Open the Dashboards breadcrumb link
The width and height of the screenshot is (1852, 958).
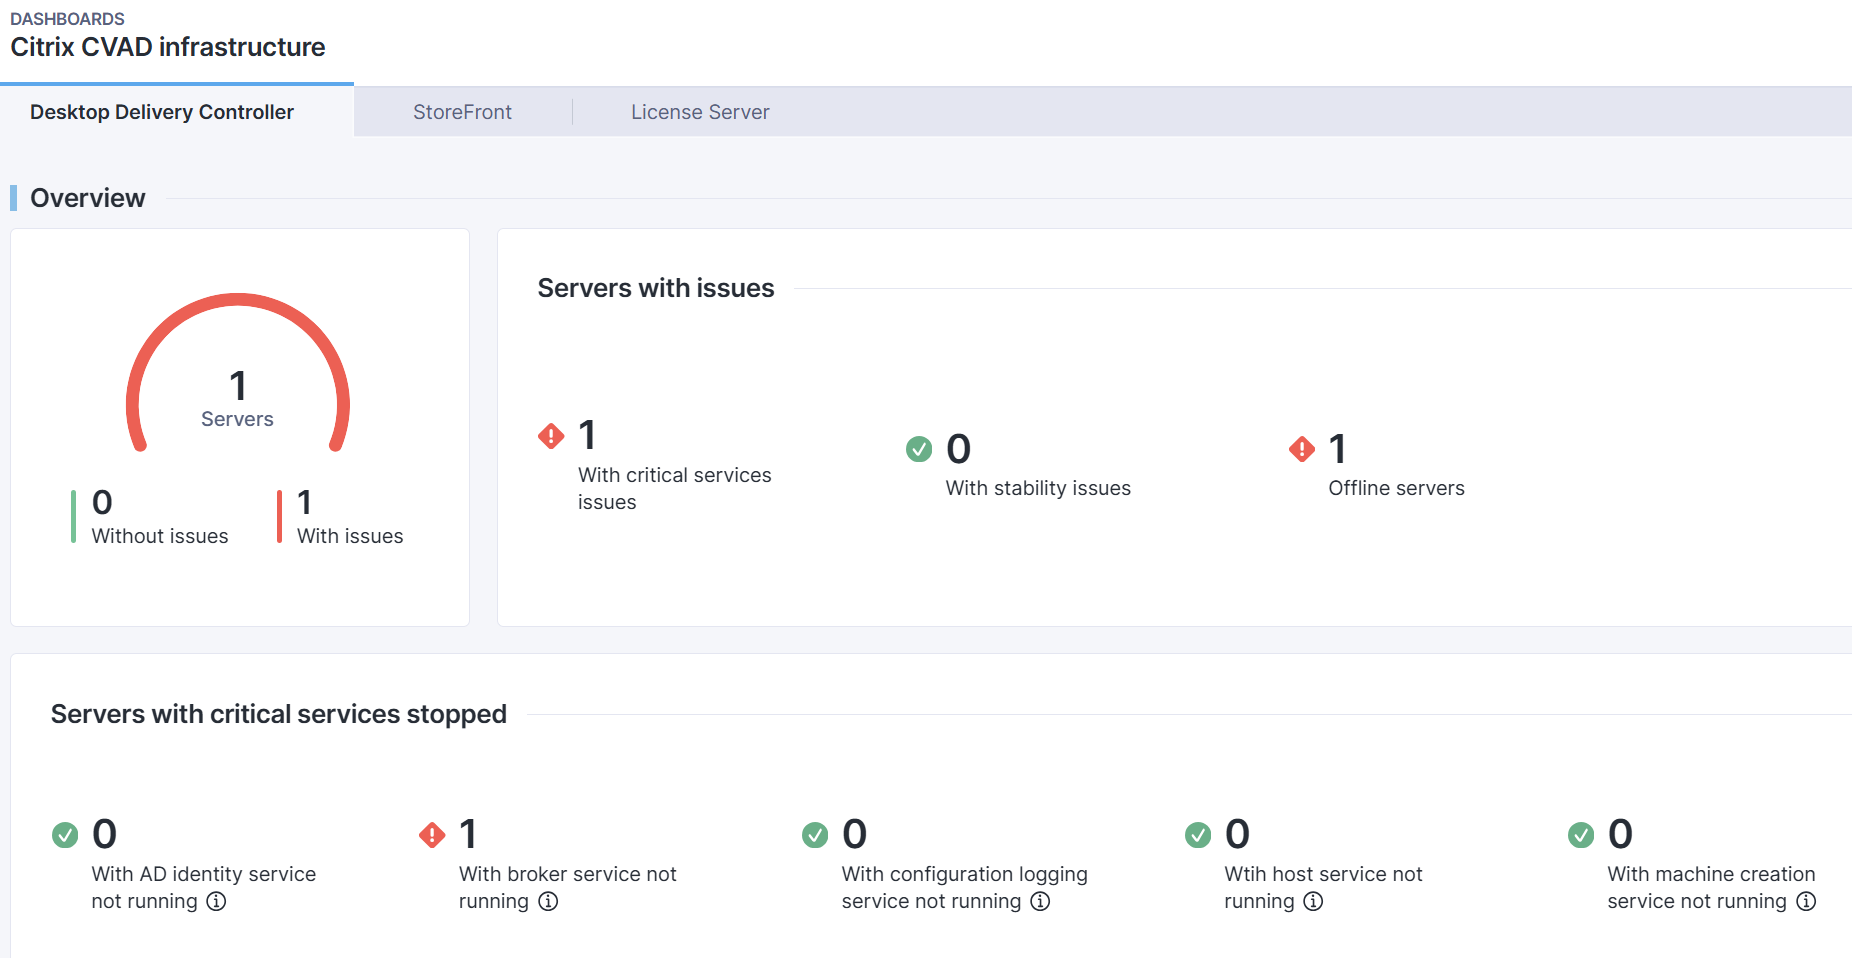point(67,19)
